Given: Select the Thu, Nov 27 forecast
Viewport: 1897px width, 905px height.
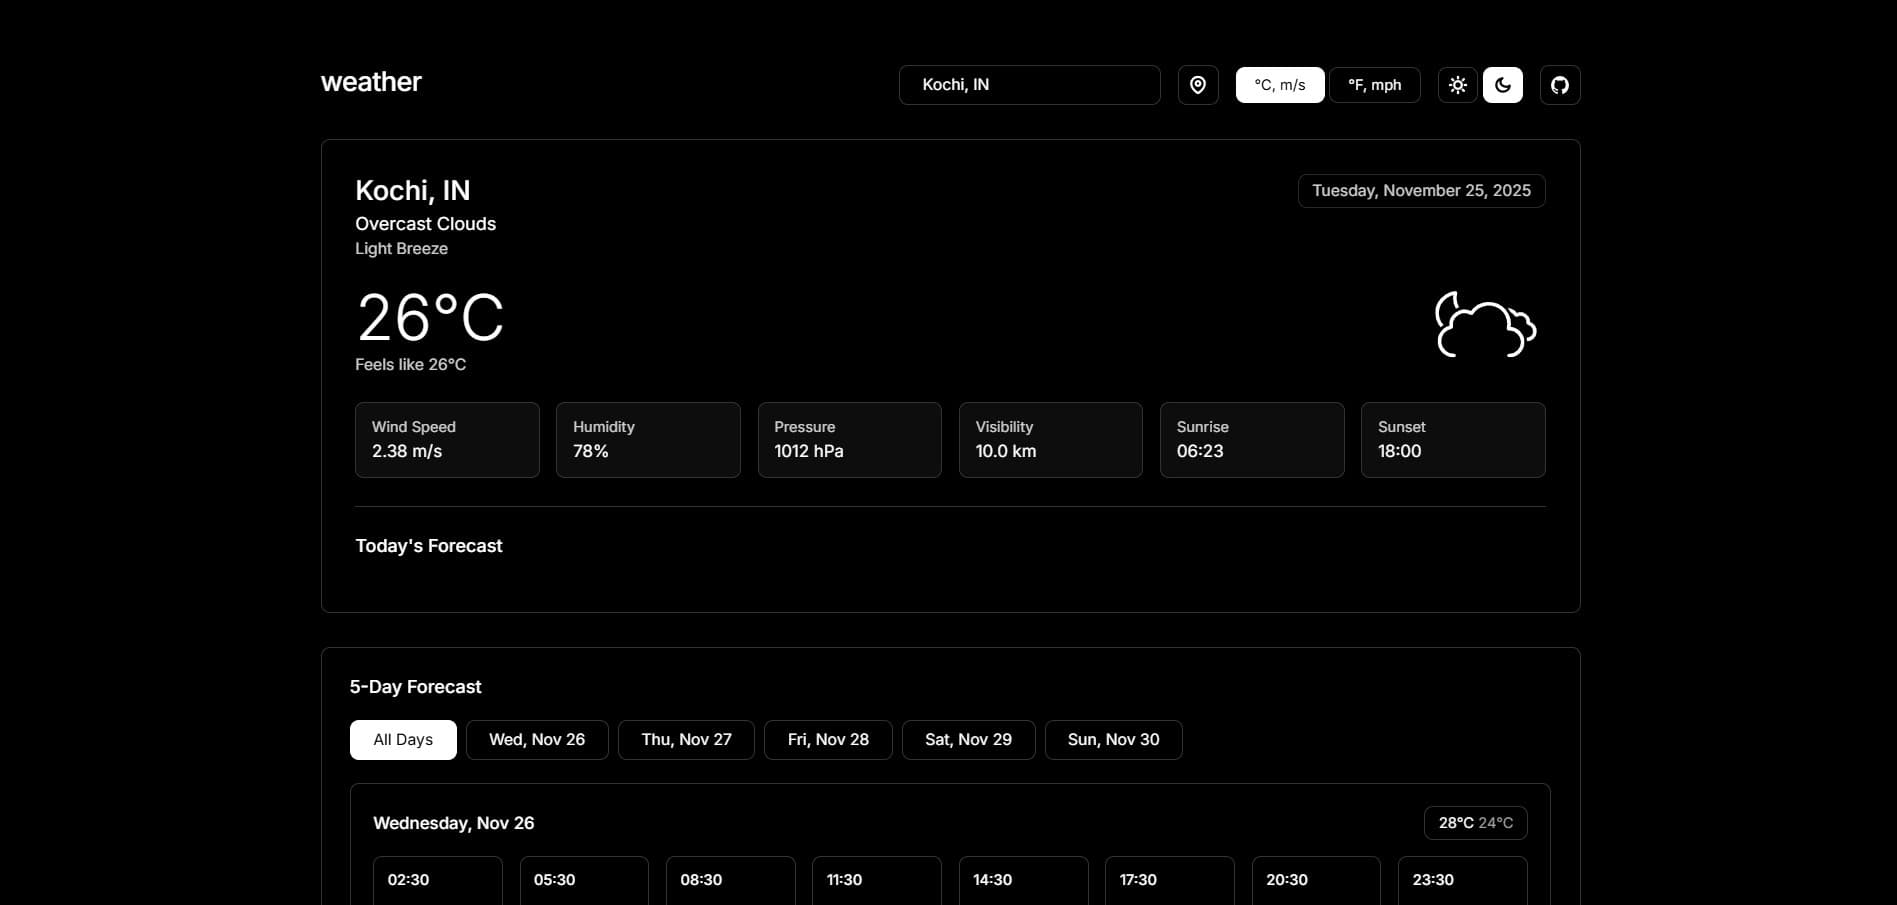Looking at the screenshot, I should tap(686, 739).
